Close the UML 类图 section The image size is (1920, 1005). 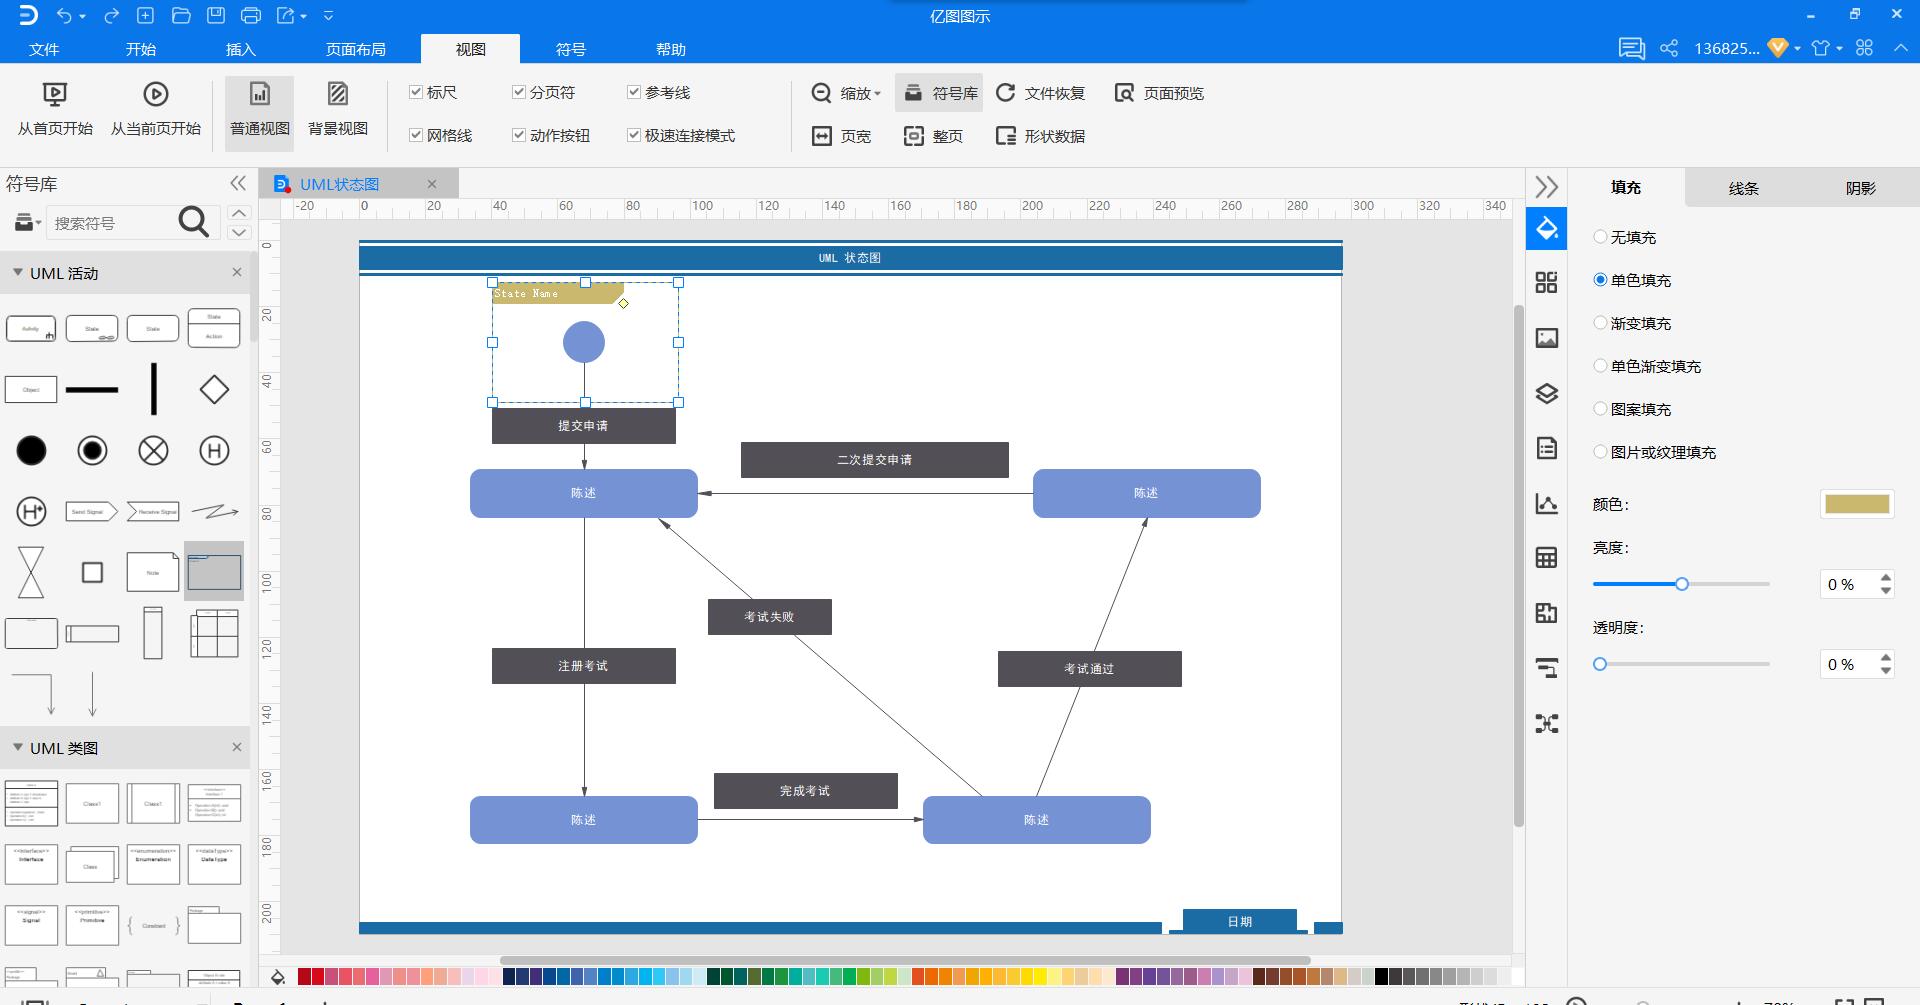[x=237, y=747]
